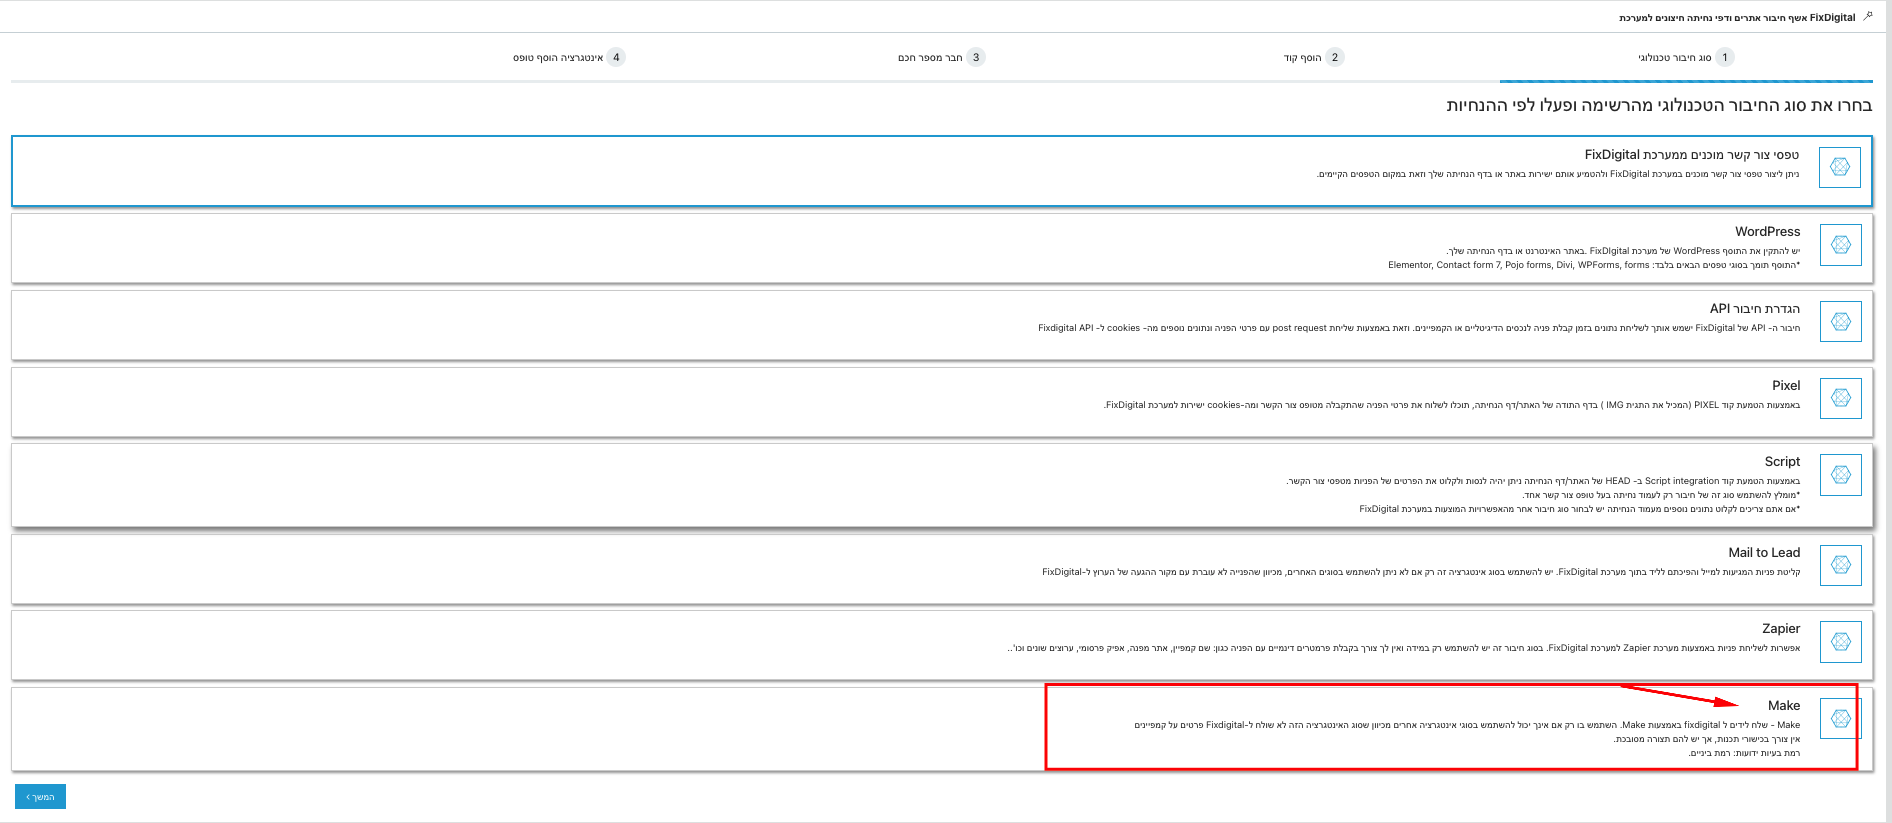Click the Script integration icon

tap(1840, 475)
